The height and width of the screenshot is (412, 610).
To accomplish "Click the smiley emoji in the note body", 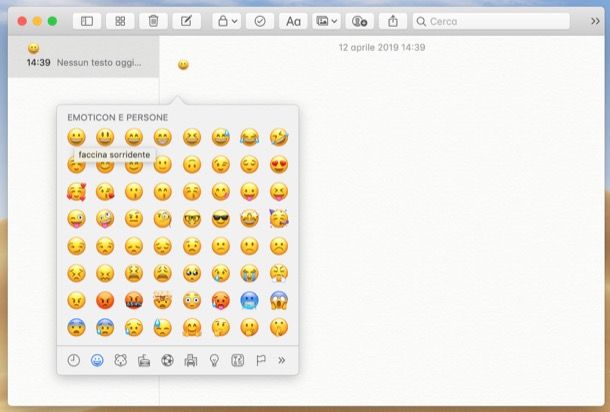I will click(x=183, y=65).
